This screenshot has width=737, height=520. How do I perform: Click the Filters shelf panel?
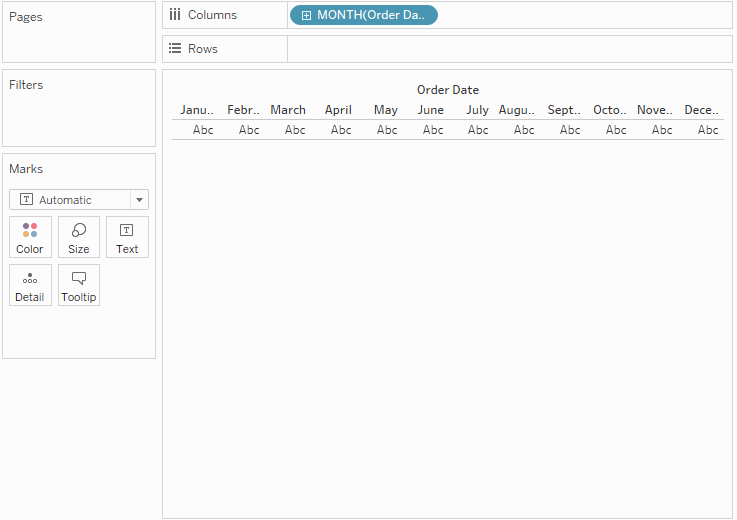[x=79, y=108]
